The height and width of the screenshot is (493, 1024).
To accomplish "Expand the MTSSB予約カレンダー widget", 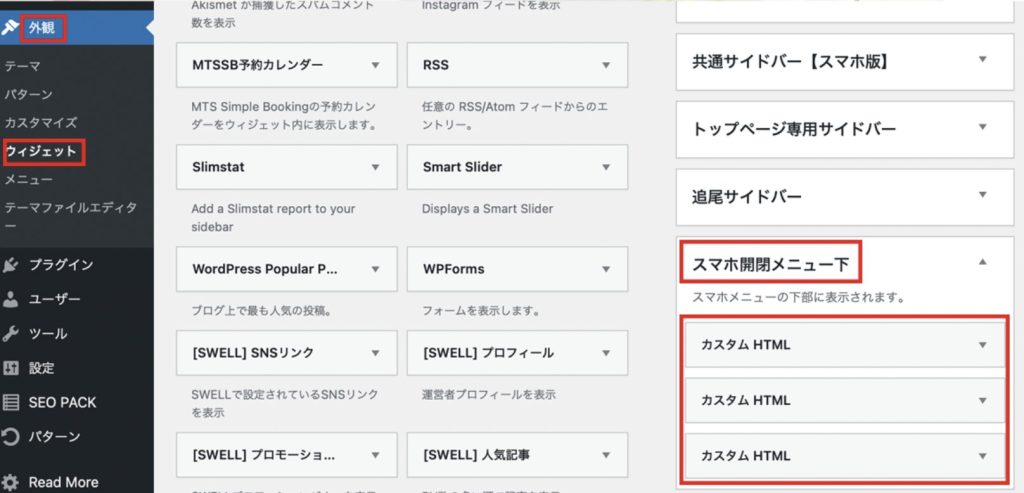I will click(x=375, y=65).
